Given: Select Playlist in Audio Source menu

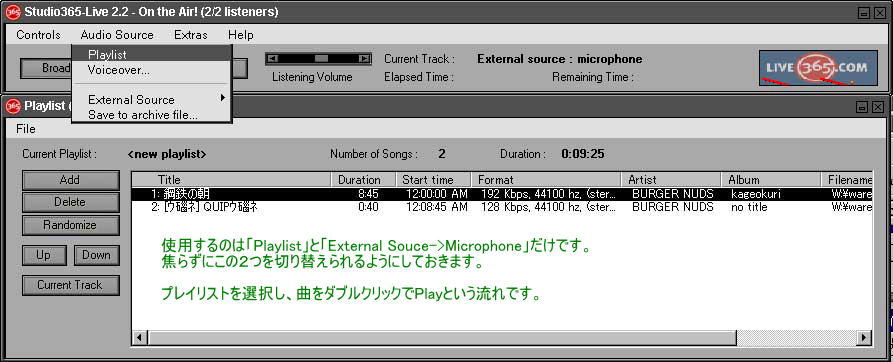Looking at the screenshot, I should (151, 55).
